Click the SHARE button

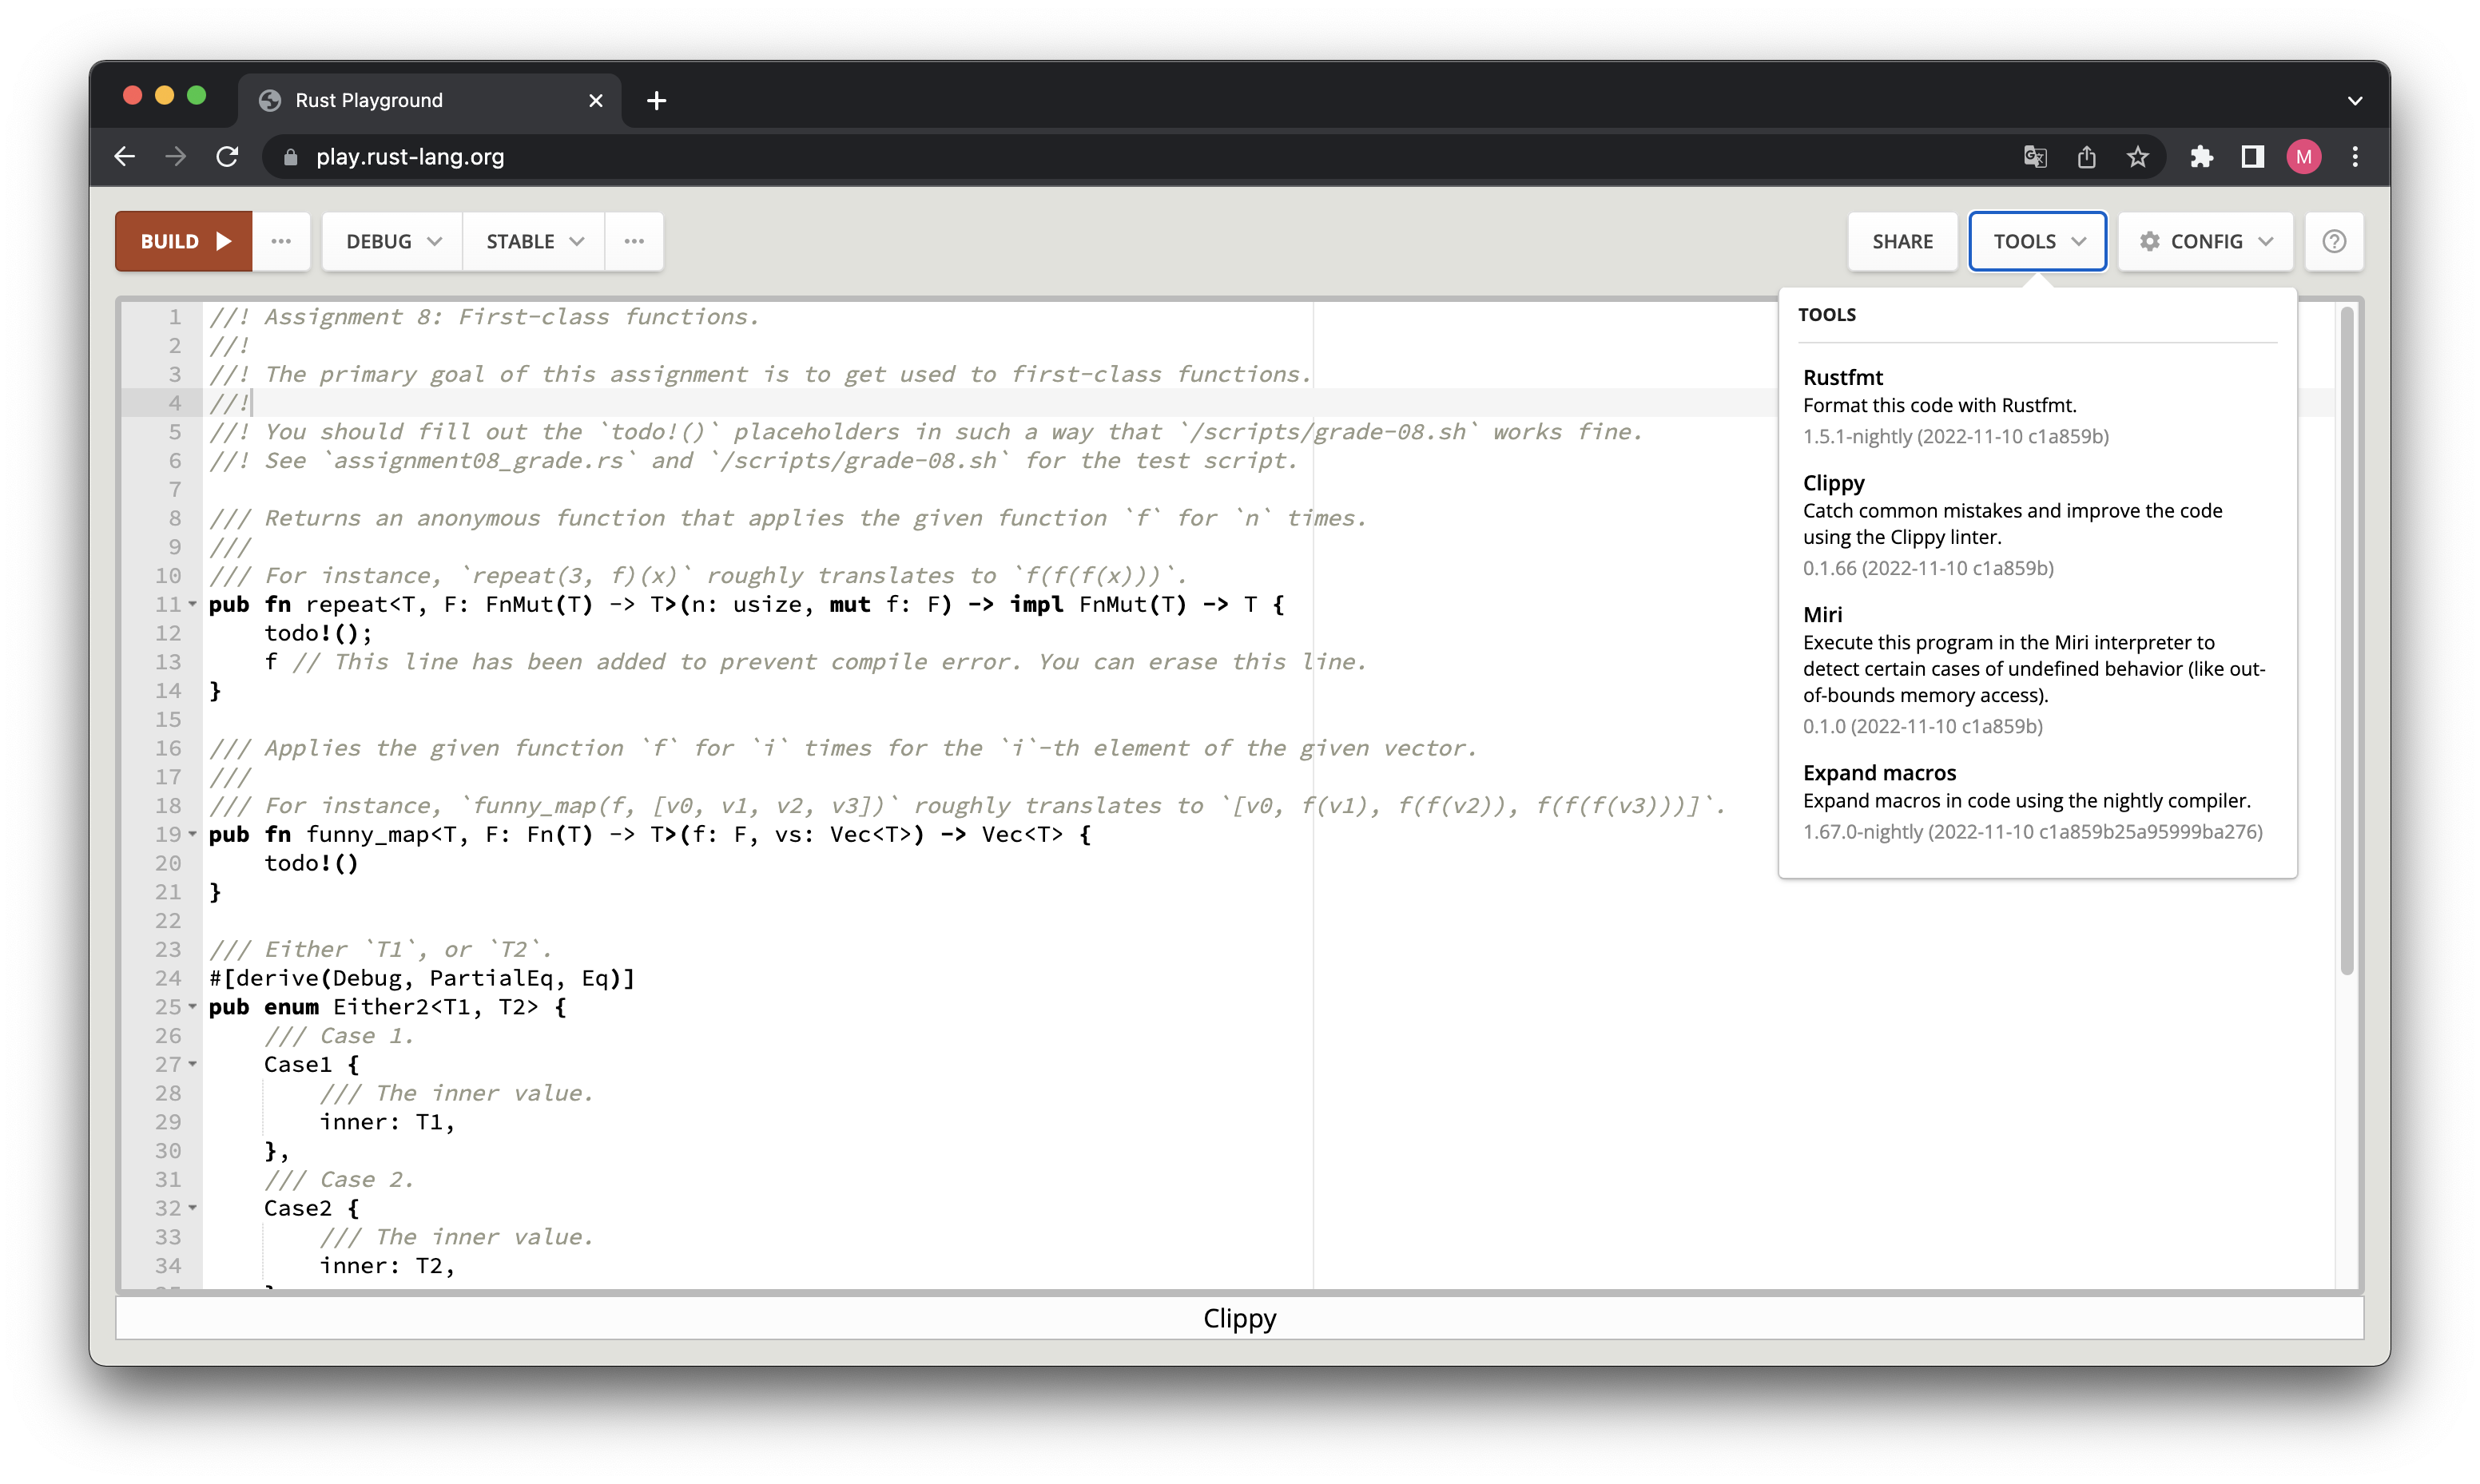pos(1902,240)
